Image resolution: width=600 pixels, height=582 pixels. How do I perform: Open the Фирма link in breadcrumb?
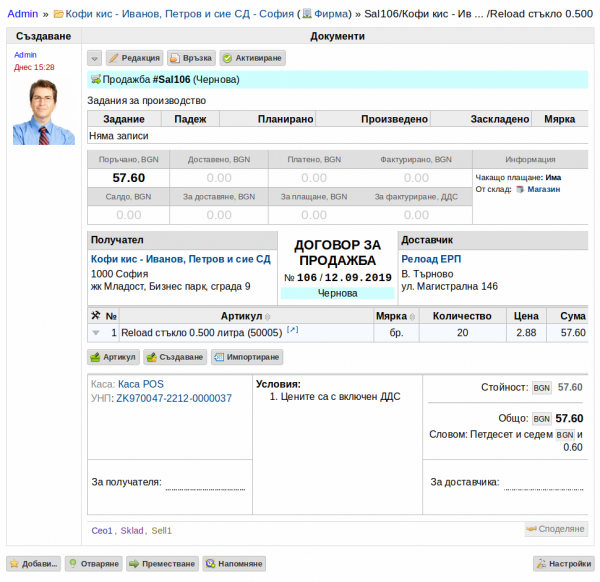(x=331, y=14)
